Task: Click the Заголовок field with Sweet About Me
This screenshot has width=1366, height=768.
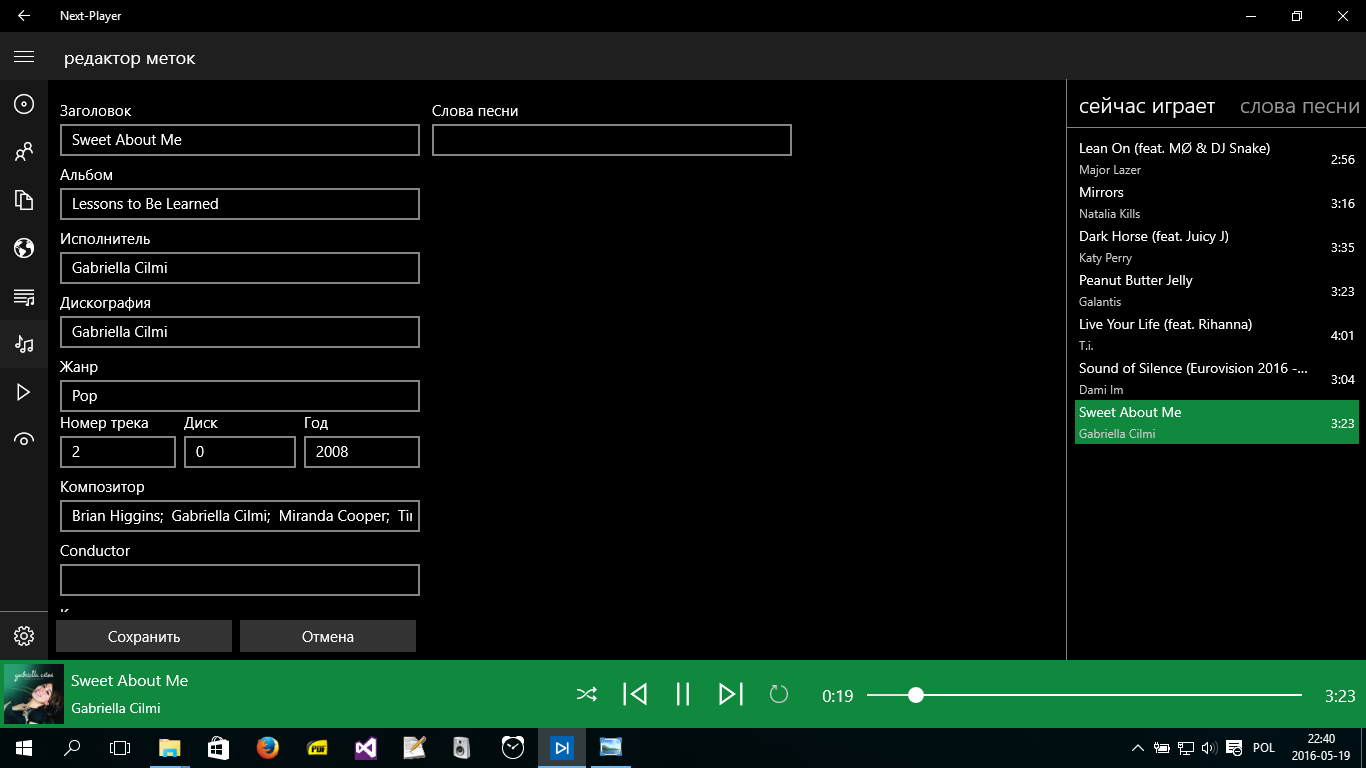Action: click(x=240, y=140)
